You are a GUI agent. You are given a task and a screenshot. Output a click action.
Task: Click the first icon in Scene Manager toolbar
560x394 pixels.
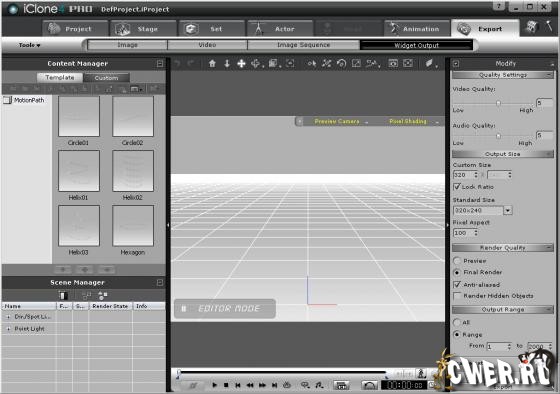tap(63, 295)
